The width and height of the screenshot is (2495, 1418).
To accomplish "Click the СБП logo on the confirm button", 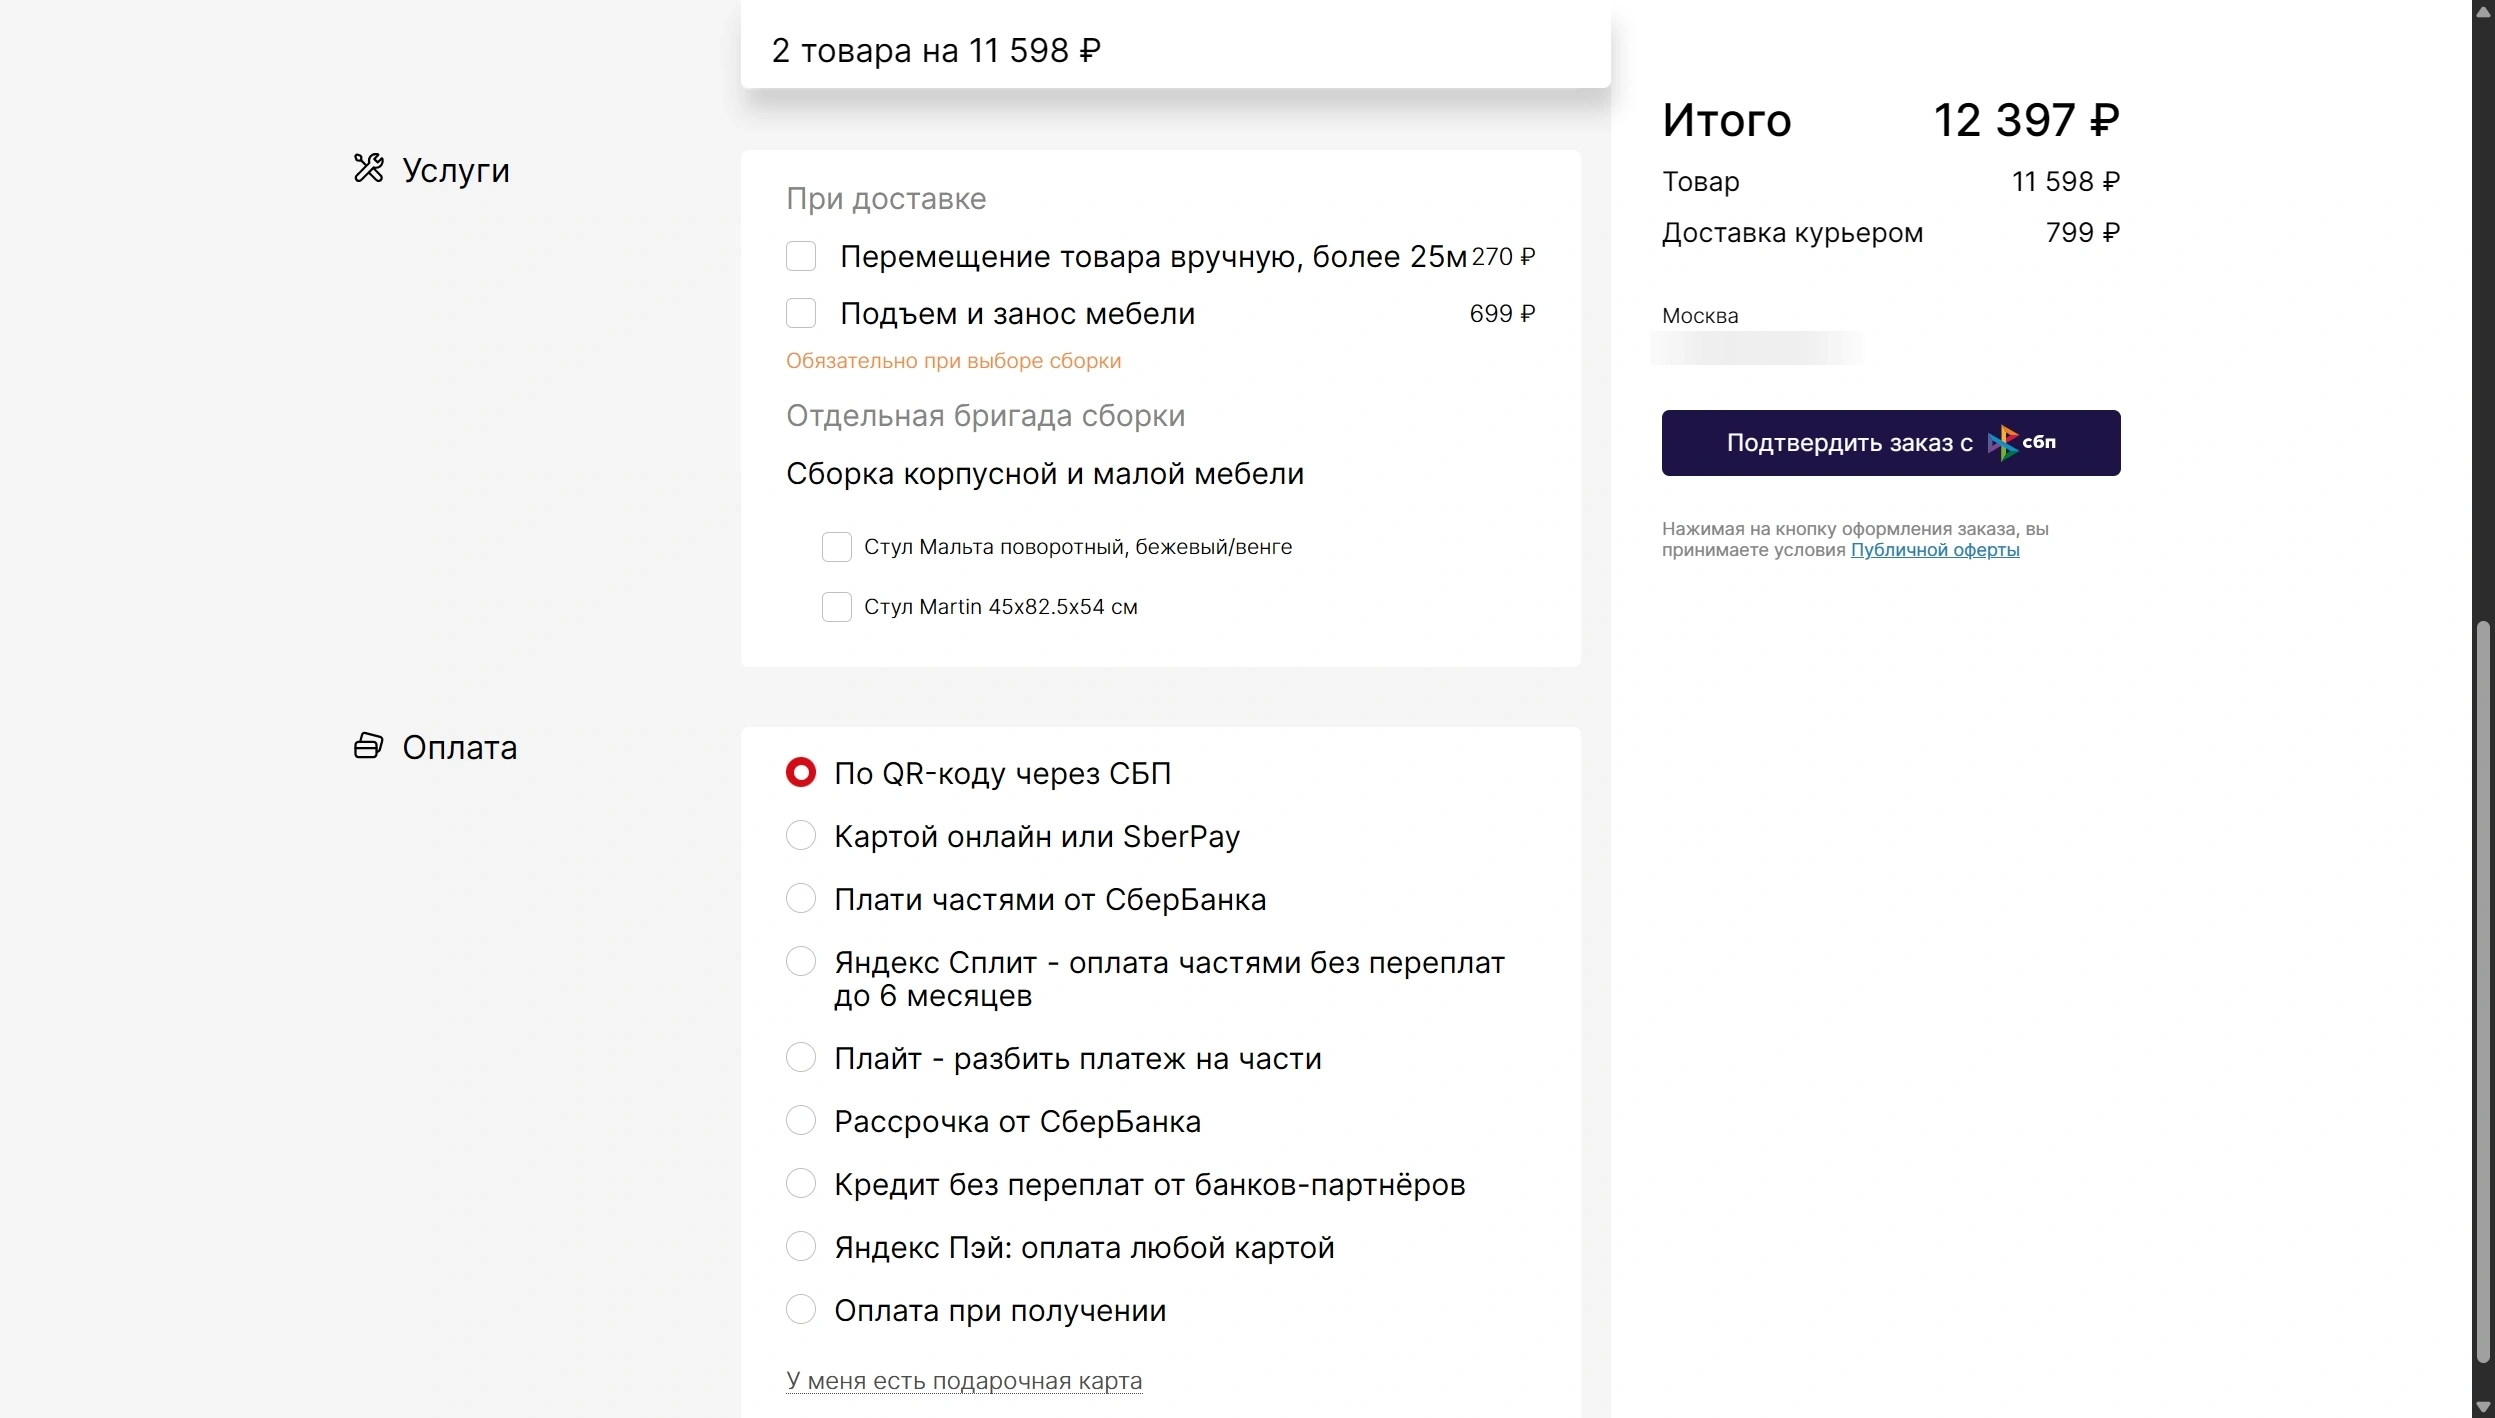I will point(2022,442).
